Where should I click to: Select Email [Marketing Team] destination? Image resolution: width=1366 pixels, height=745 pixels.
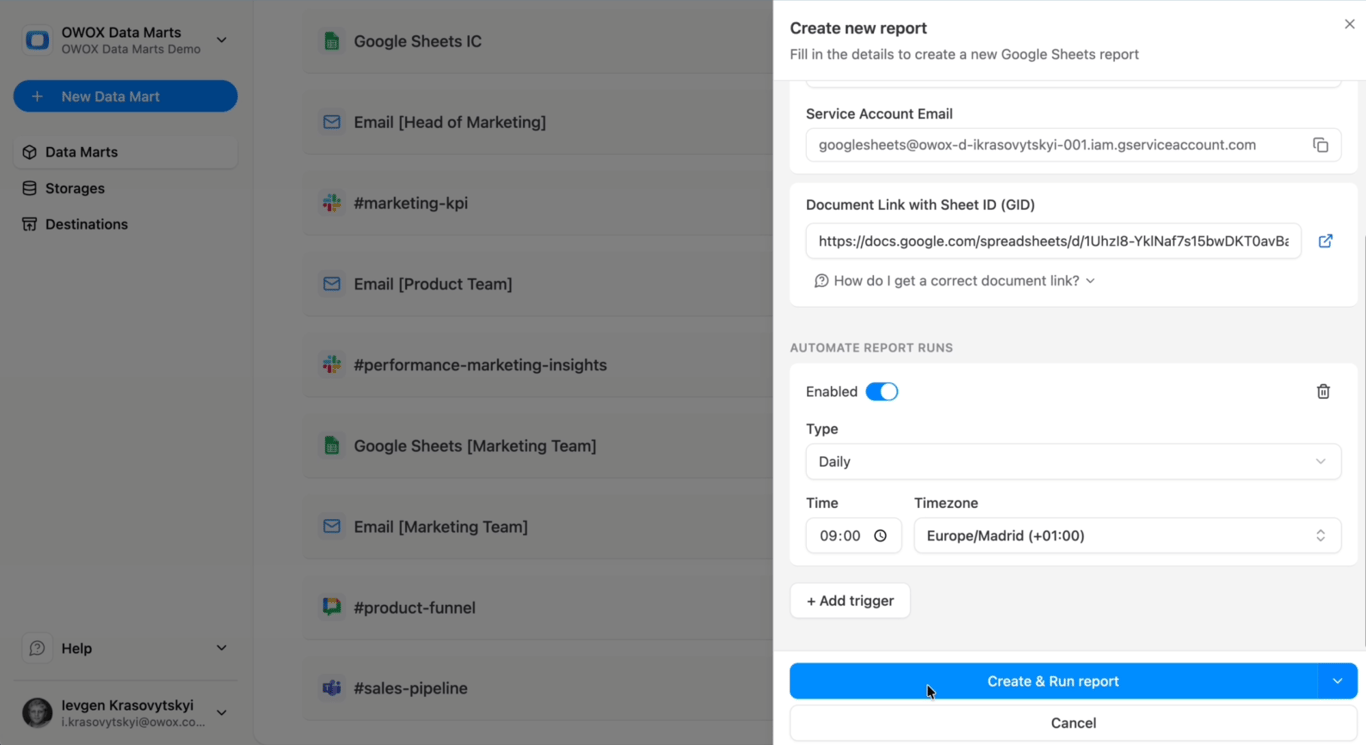pyautogui.click(x=538, y=526)
